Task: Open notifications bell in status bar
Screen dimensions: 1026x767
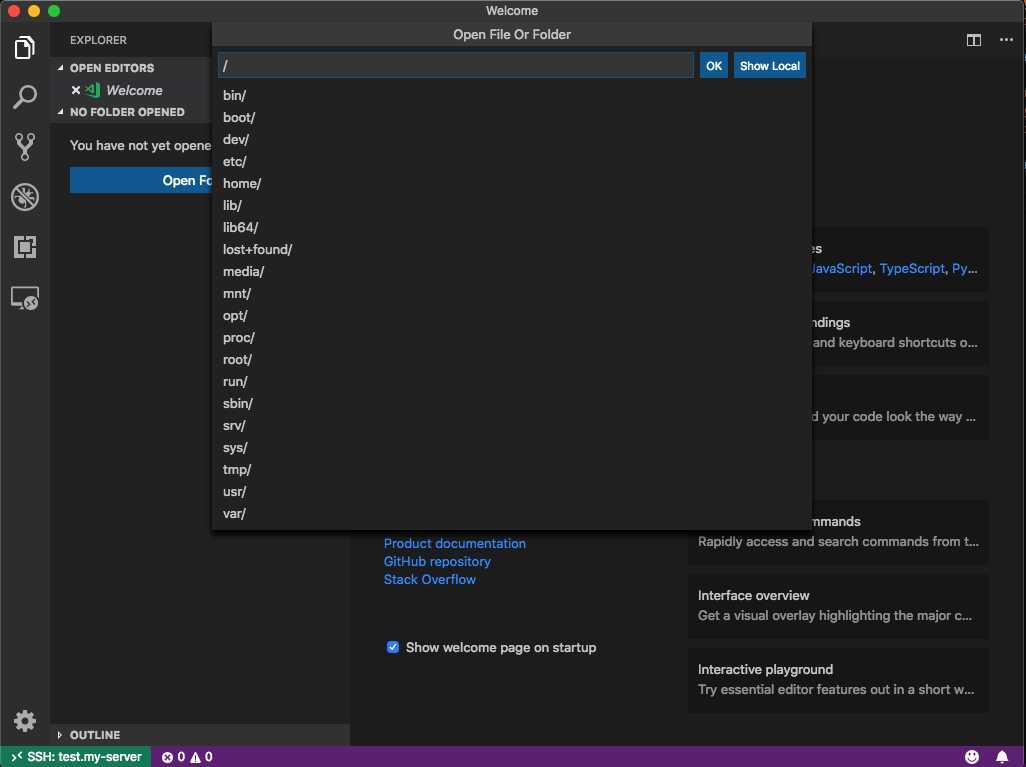Action: pos(1002,757)
